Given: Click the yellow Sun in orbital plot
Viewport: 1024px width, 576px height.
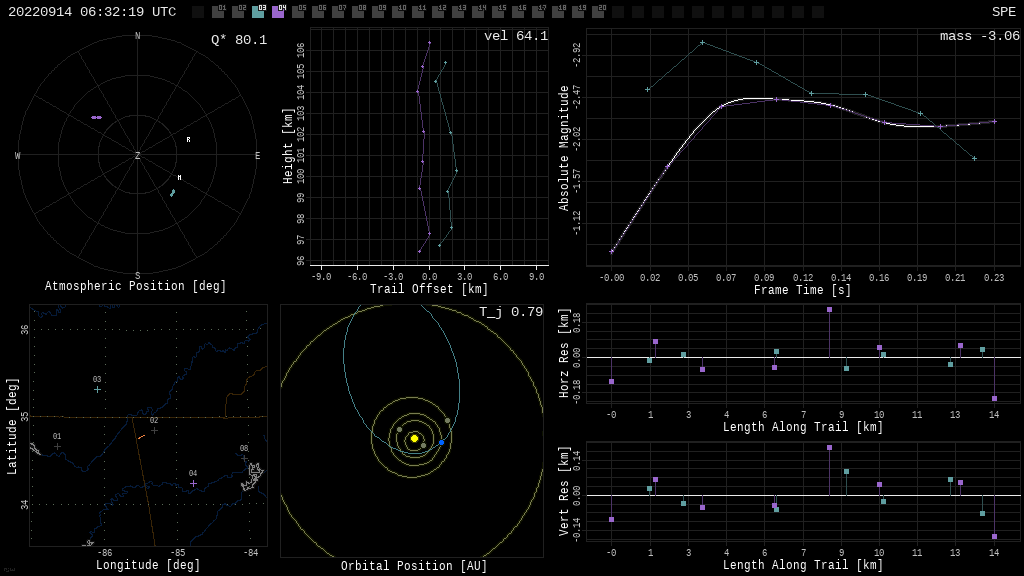Looking at the screenshot, I should pos(414,438).
